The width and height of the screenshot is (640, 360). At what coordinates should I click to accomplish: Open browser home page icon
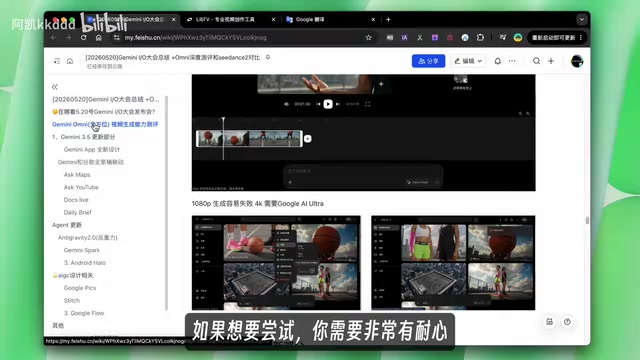click(99, 38)
